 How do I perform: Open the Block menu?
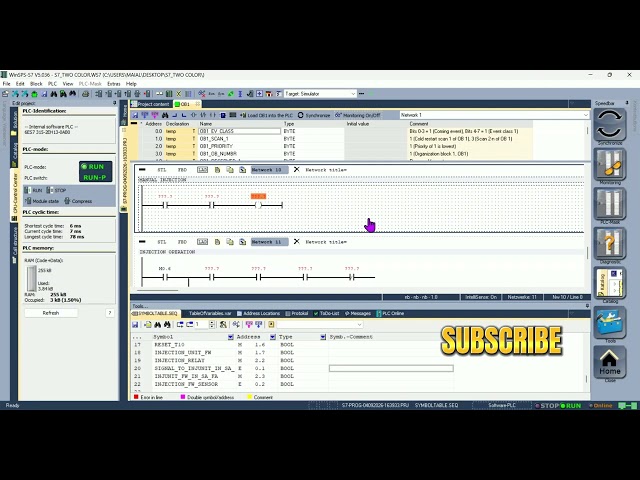[36, 84]
